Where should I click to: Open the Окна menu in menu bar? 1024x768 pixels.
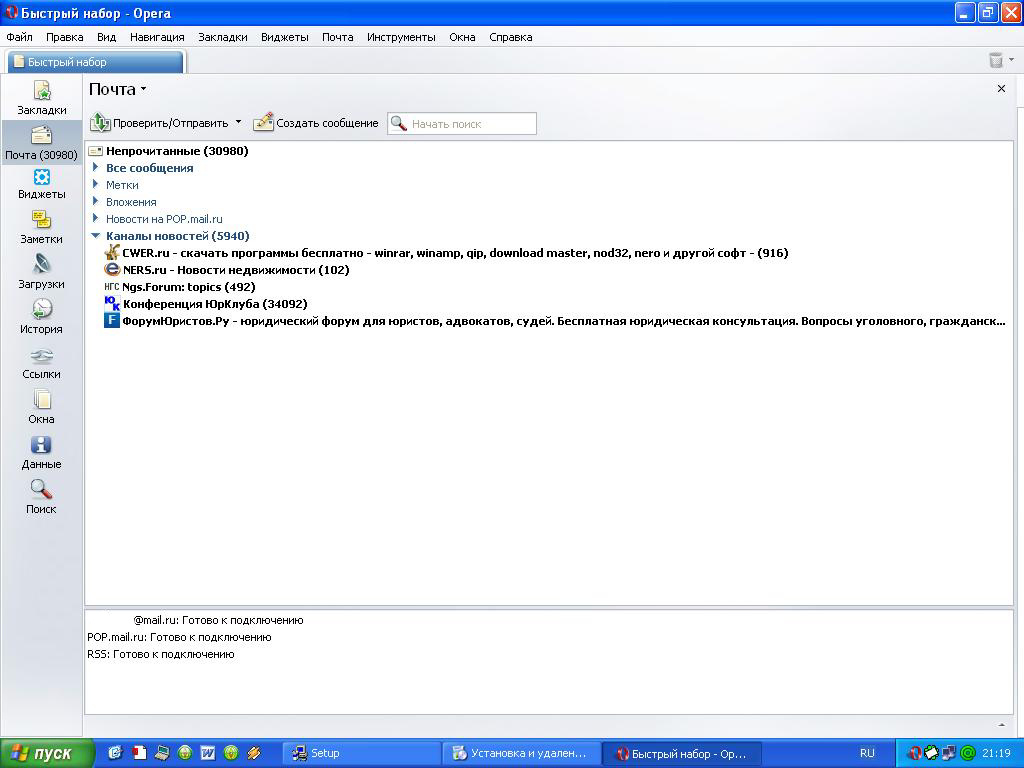[462, 37]
